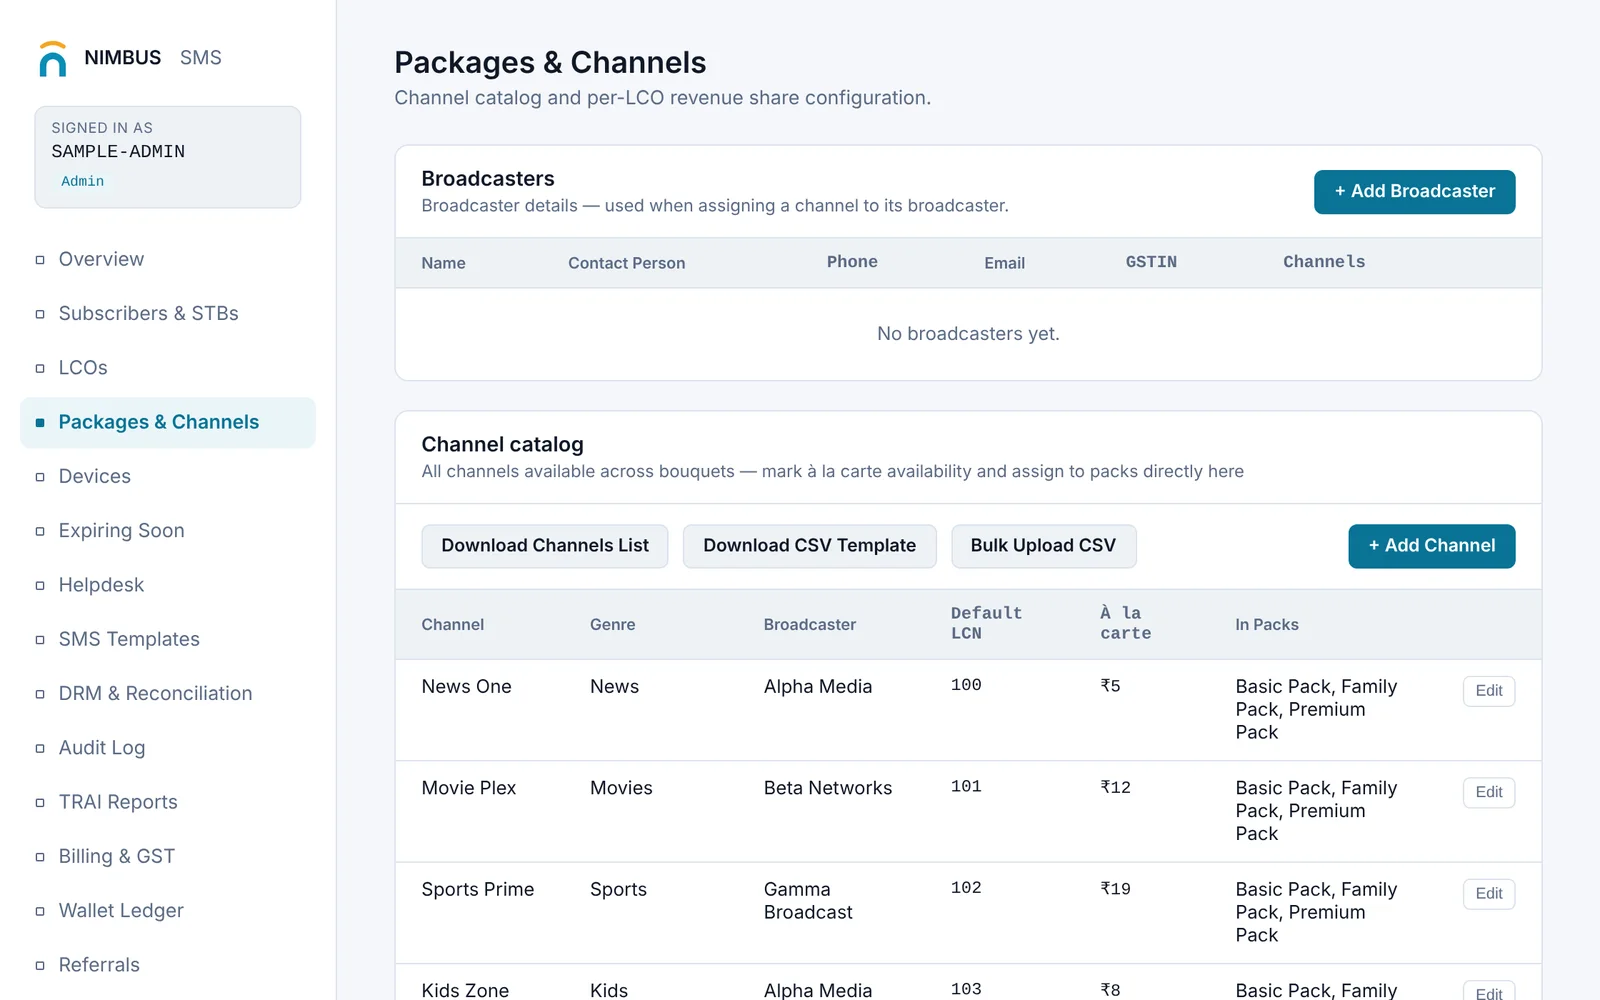This screenshot has width=1600, height=1000.
Task: Download Channels List
Action: click(545, 546)
